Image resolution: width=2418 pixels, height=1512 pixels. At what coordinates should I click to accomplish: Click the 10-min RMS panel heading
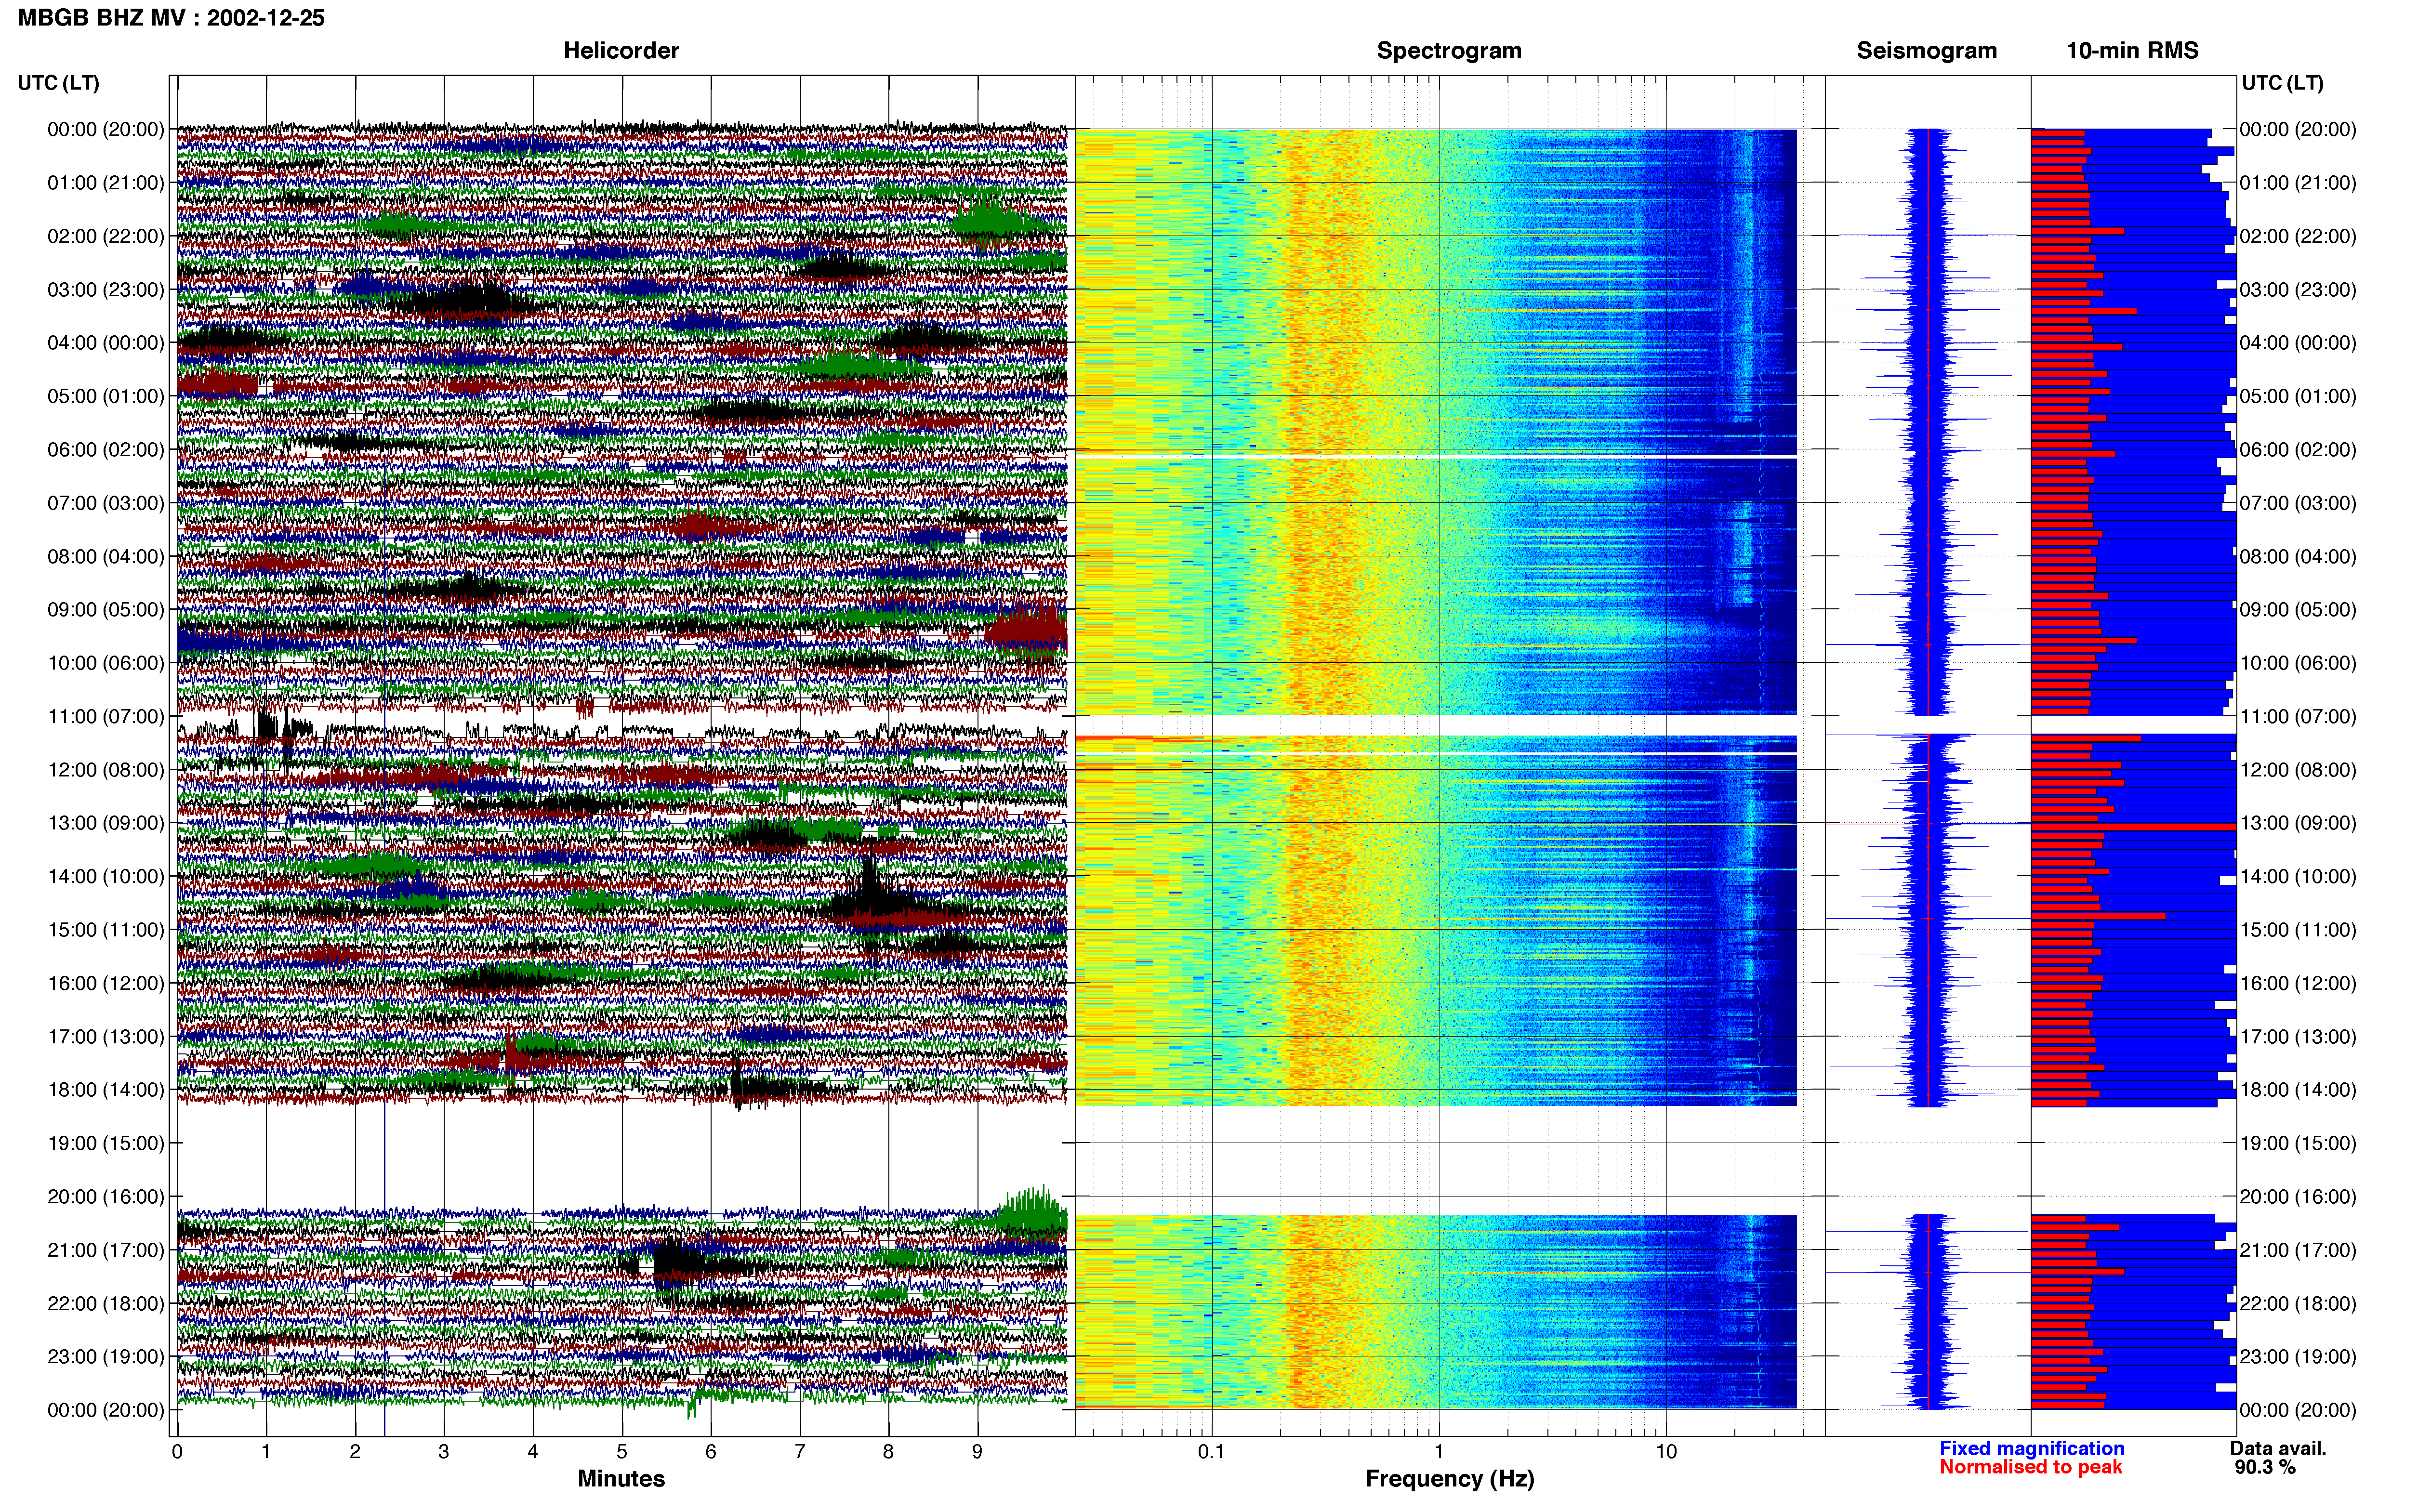pyautogui.click(x=2132, y=51)
